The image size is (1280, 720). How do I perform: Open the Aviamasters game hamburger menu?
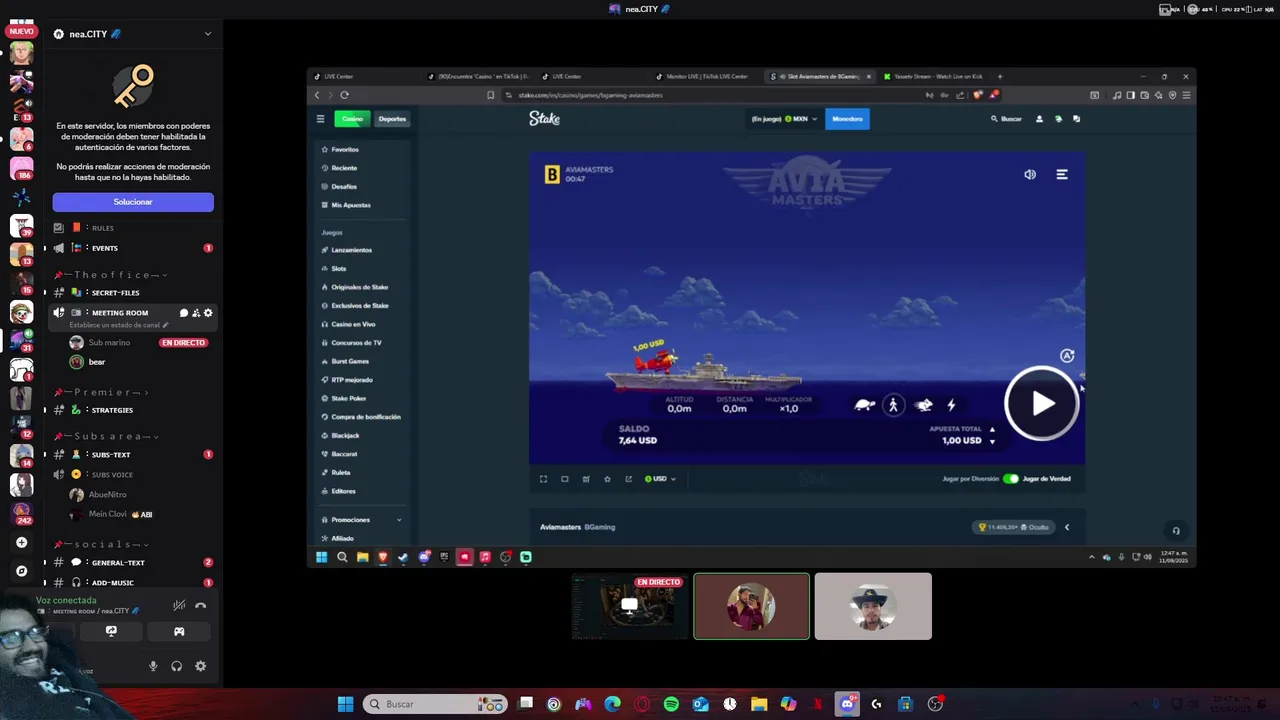pos(1062,174)
